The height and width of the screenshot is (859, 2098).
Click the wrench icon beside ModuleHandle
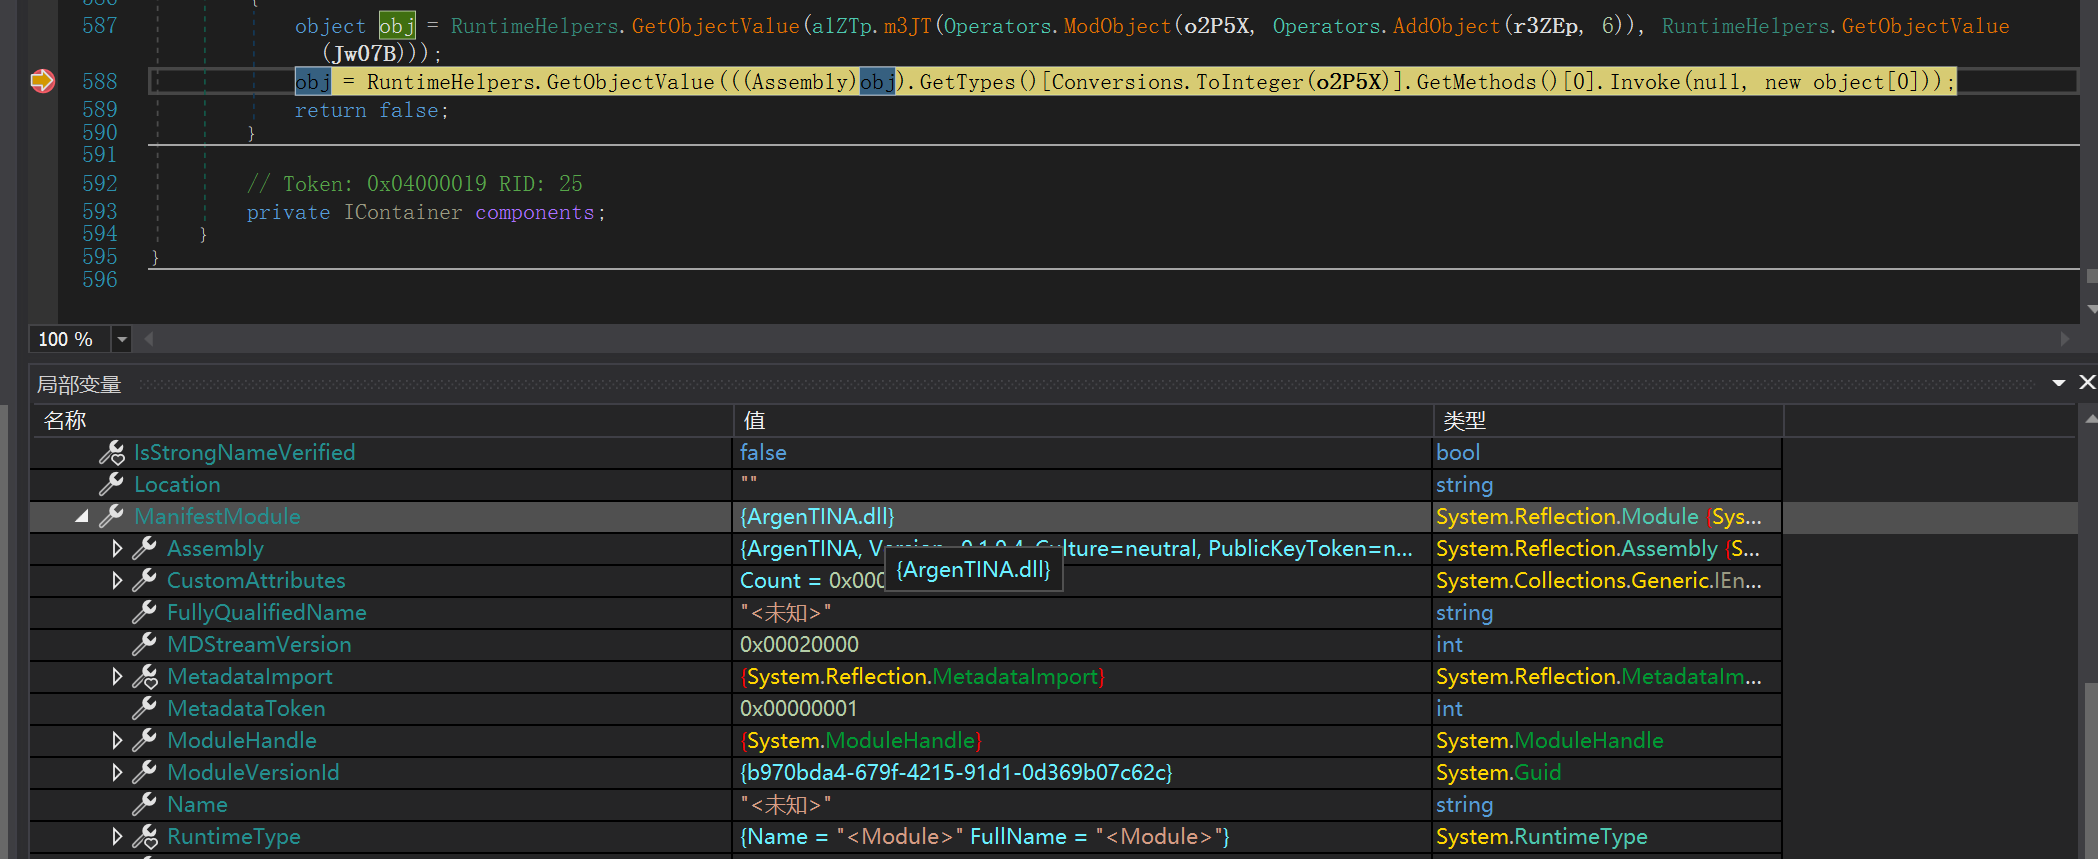(x=145, y=741)
